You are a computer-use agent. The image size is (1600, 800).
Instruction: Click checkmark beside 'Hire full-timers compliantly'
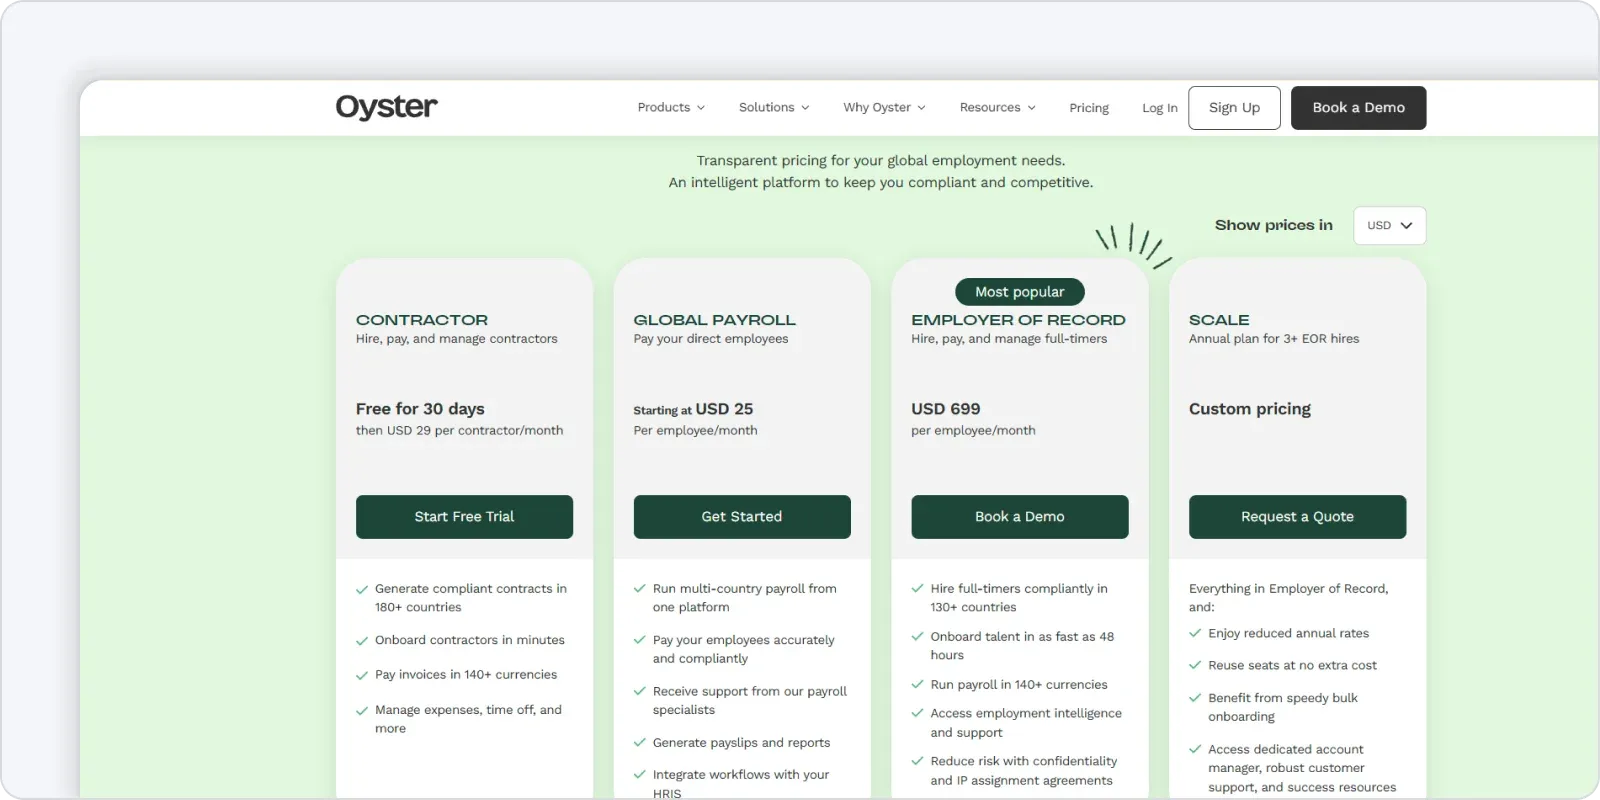(x=917, y=589)
